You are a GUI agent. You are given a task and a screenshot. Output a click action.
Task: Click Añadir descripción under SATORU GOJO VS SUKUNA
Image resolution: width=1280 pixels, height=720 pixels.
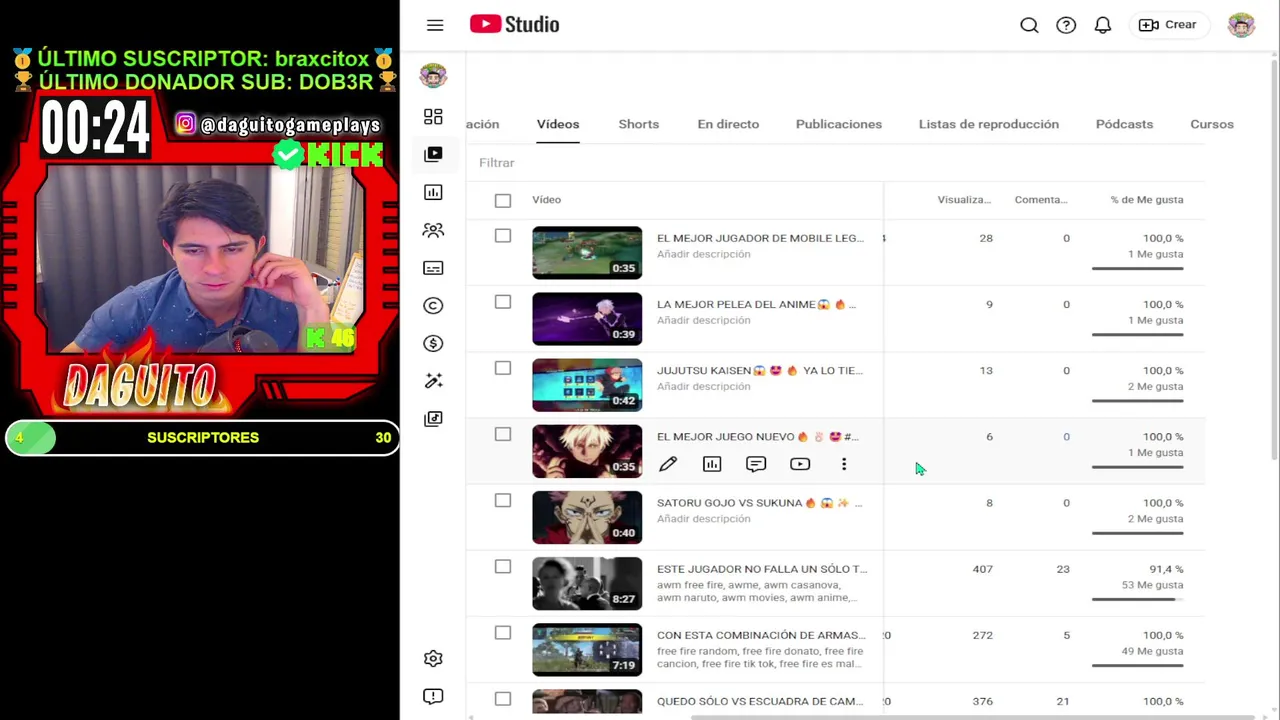[x=703, y=519]
